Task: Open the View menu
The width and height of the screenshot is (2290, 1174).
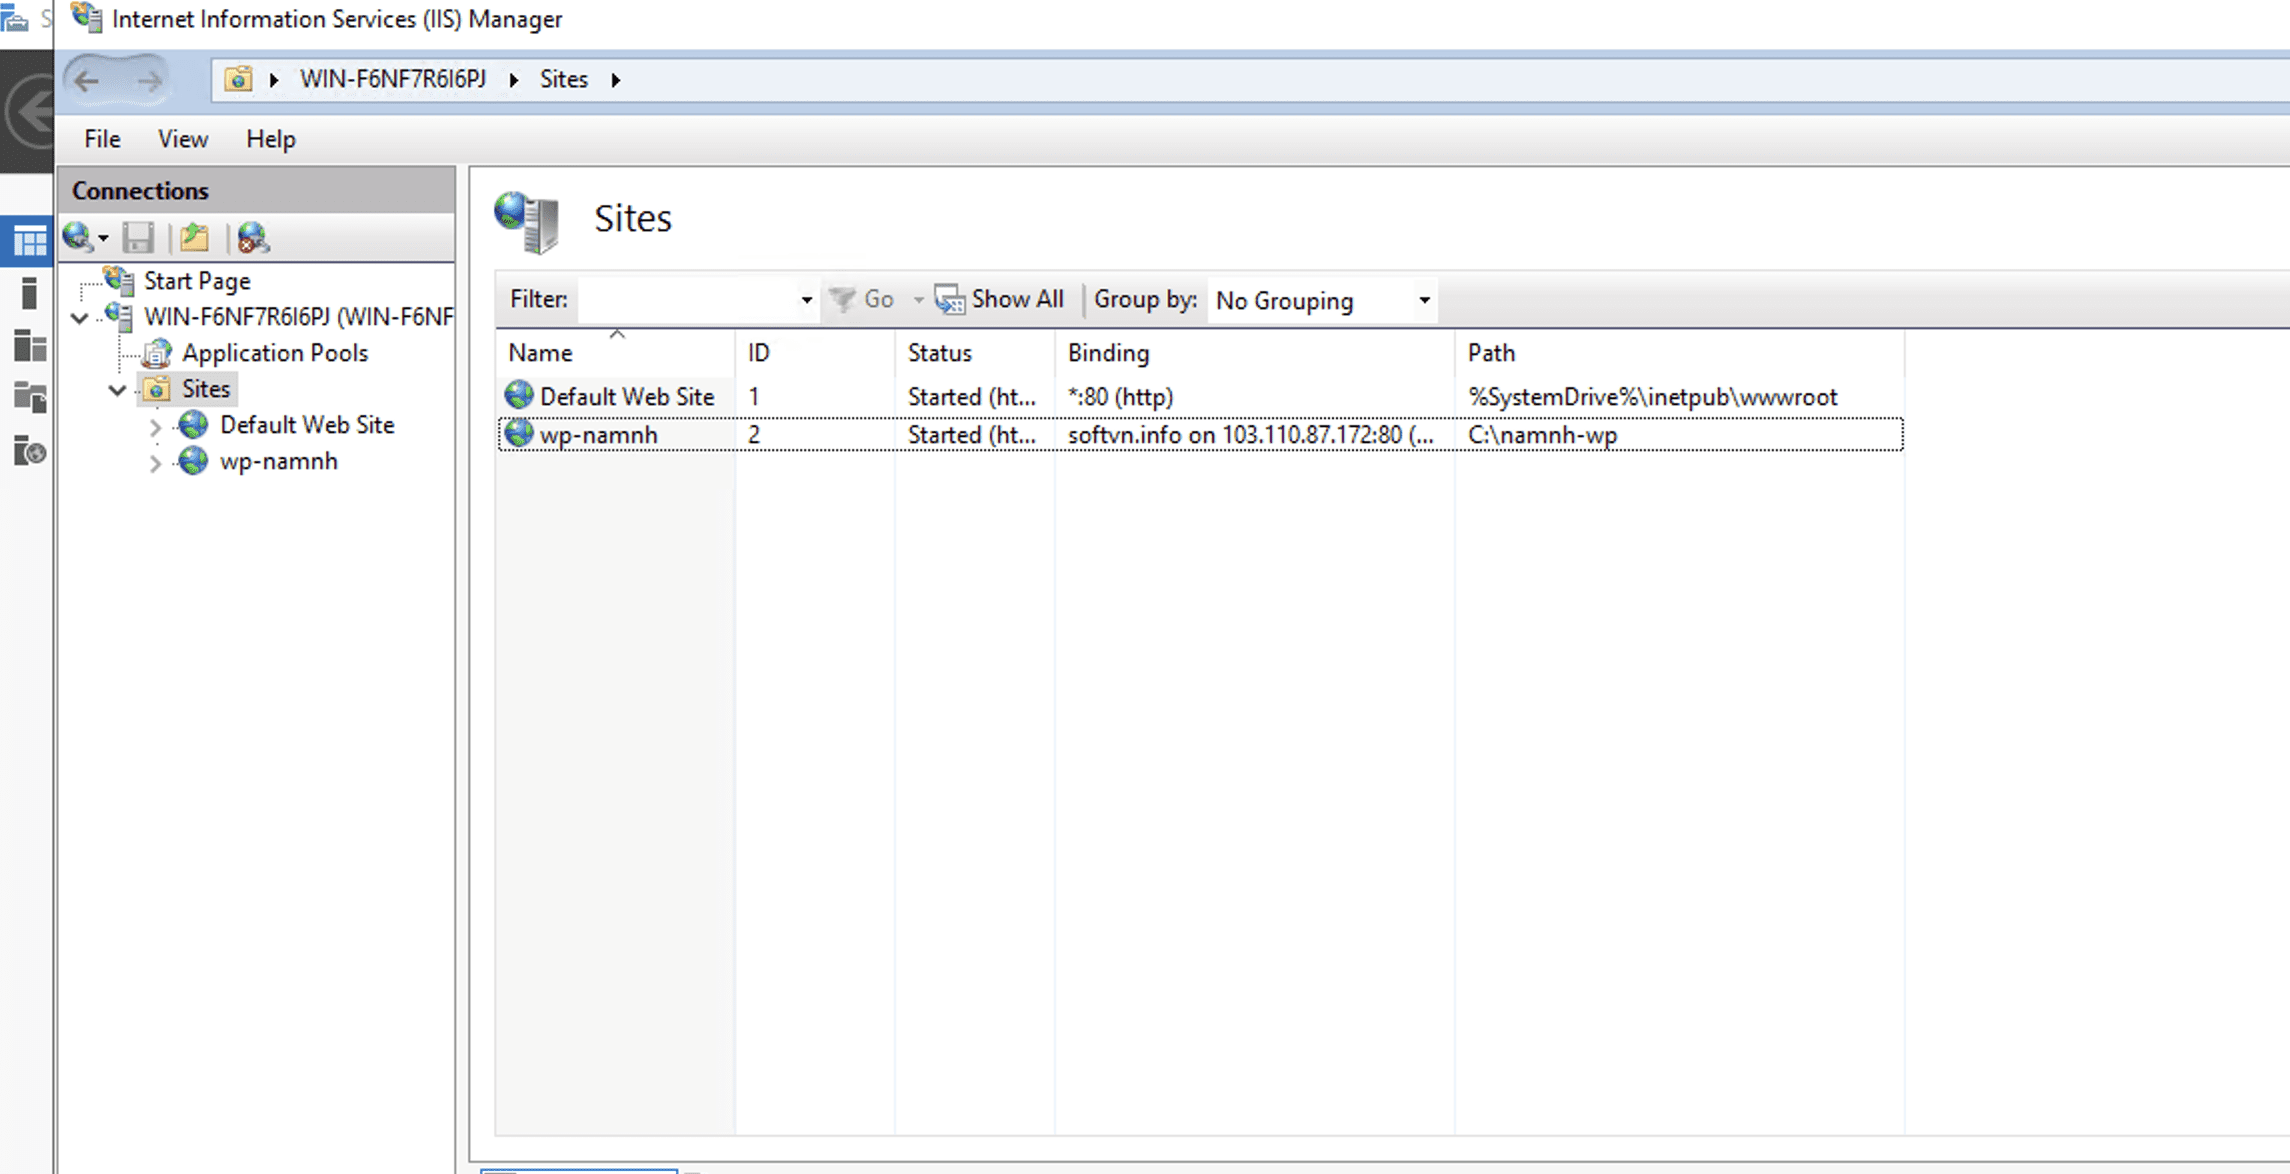Action: pos(182,139)
